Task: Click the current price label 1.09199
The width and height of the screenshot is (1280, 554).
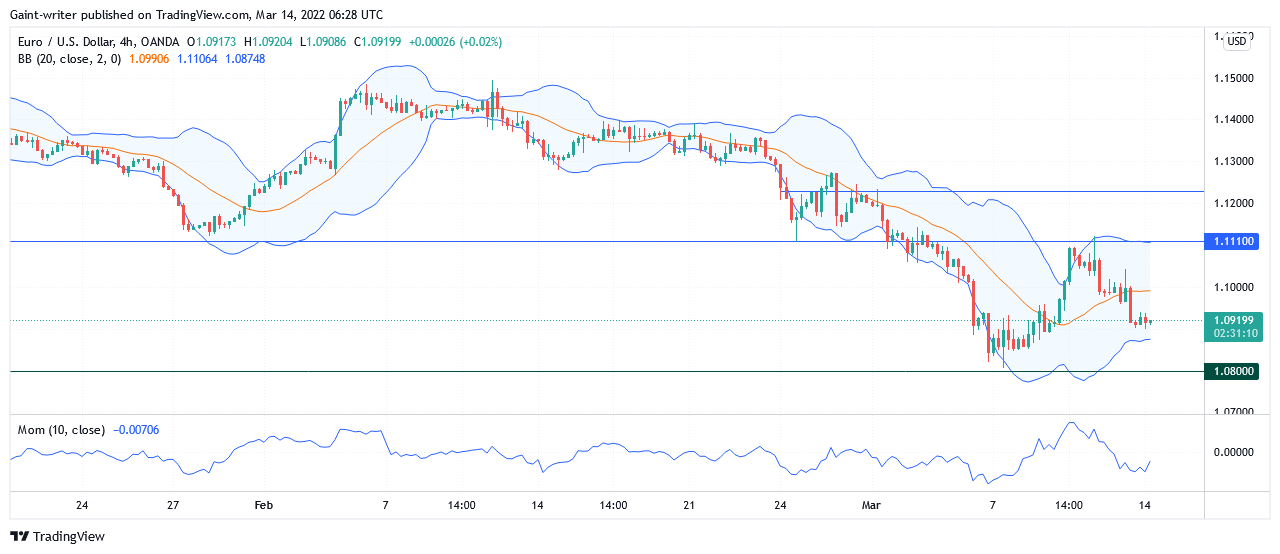Action: [1236, 320]
